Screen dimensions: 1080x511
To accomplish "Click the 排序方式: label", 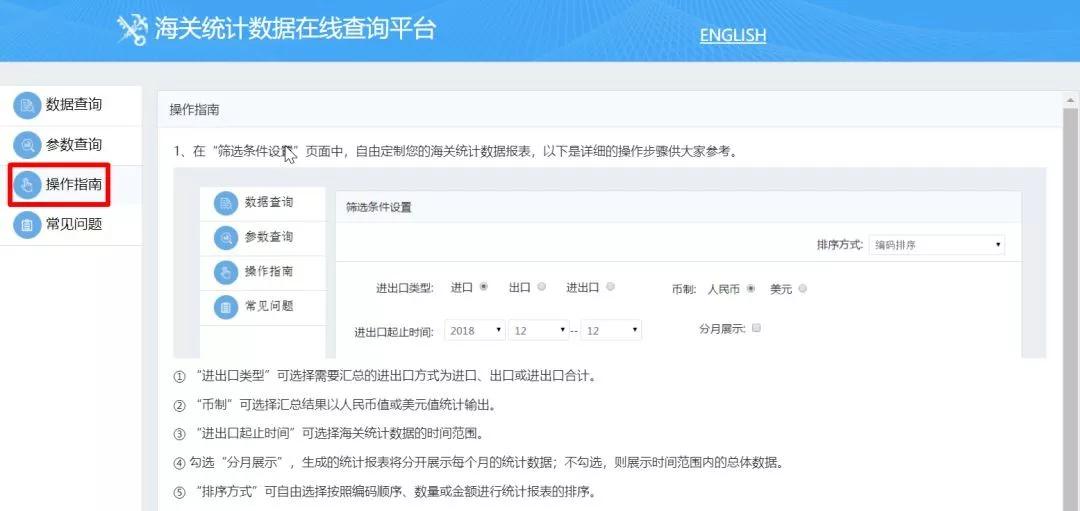I will (840, 245).
